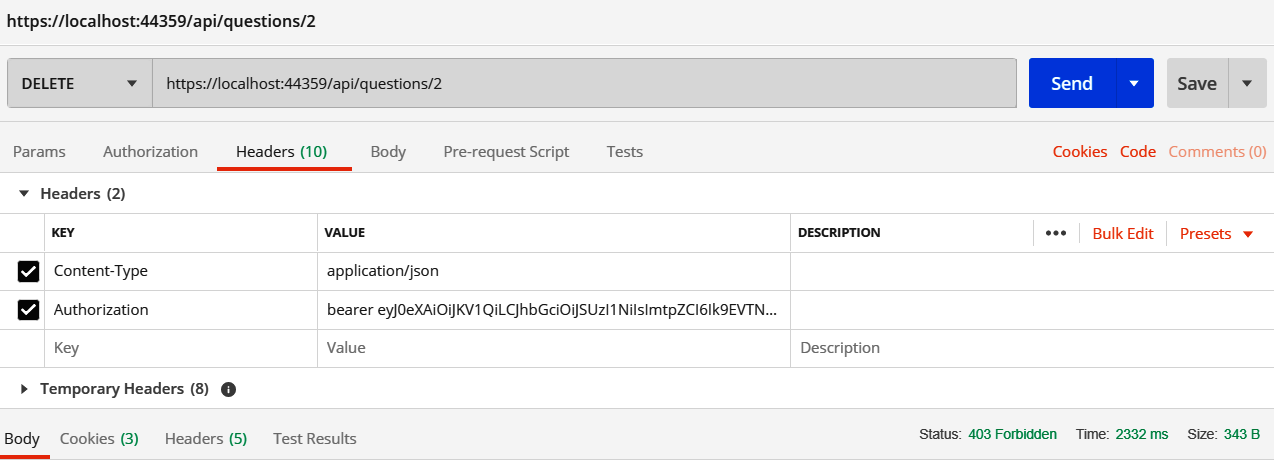Click the Save button
The width and height of the screenshot is (1274, 462).
coord(1196,83)
